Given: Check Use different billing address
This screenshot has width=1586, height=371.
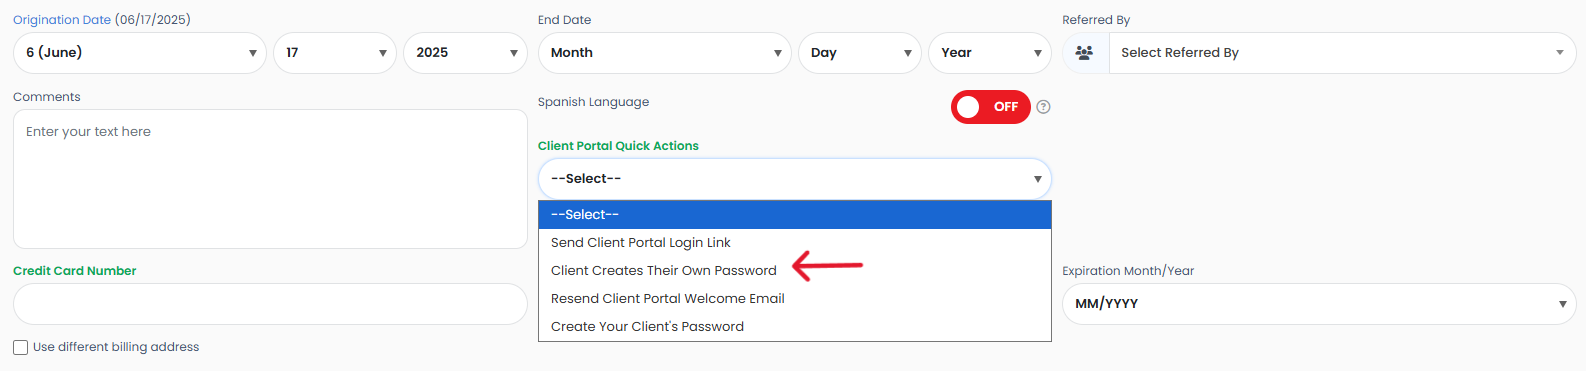Looking at the screenshot, I should tap(20, 347).
